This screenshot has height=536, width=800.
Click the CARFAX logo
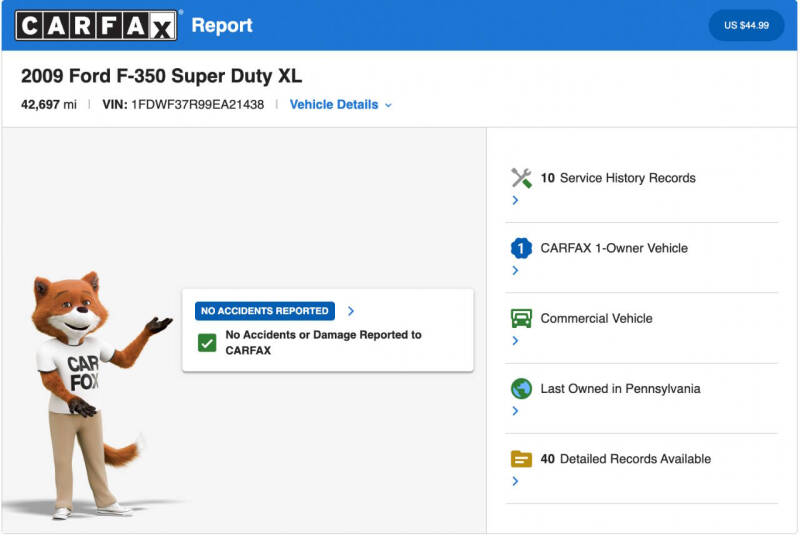pos(96,25)
